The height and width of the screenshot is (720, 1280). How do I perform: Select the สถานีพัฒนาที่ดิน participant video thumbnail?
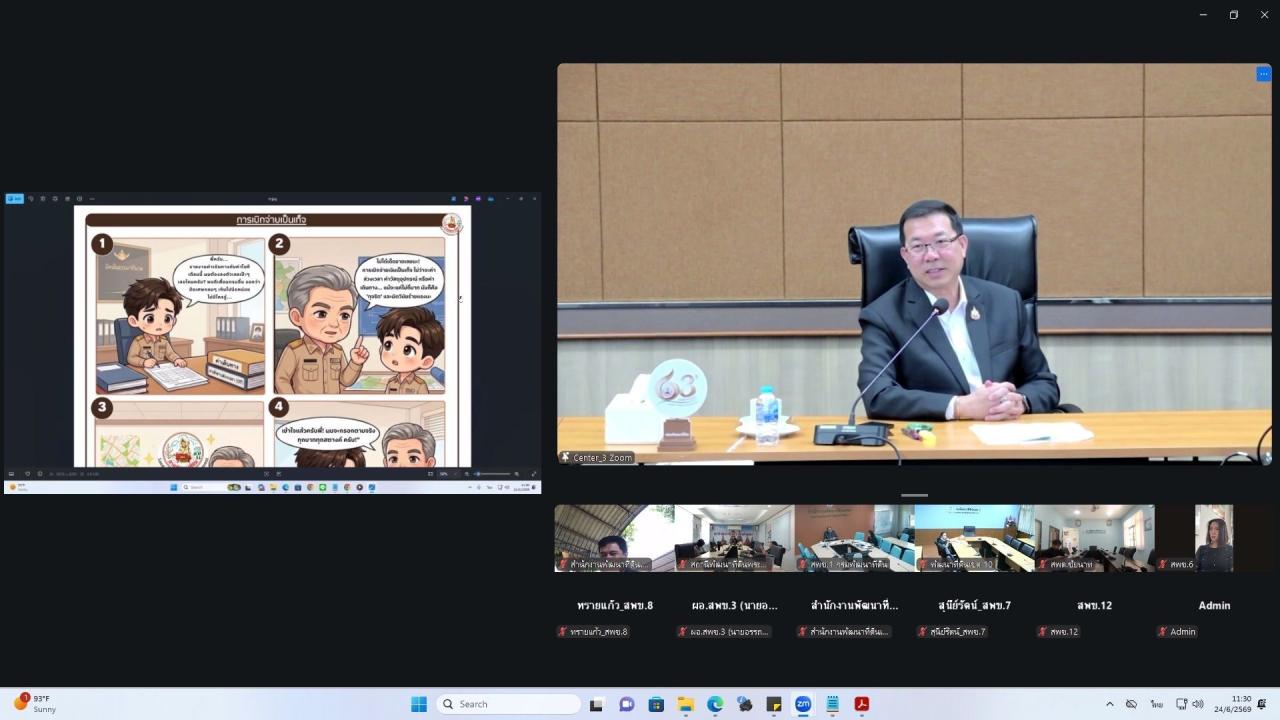734,538
